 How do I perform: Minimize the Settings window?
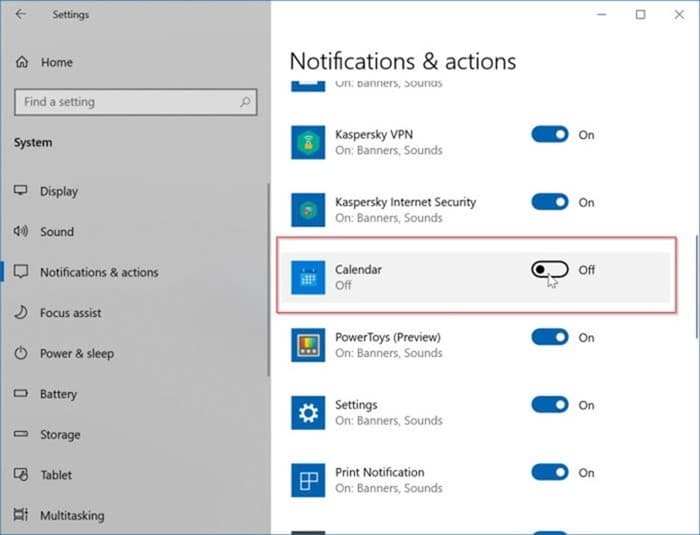(601, 15)
